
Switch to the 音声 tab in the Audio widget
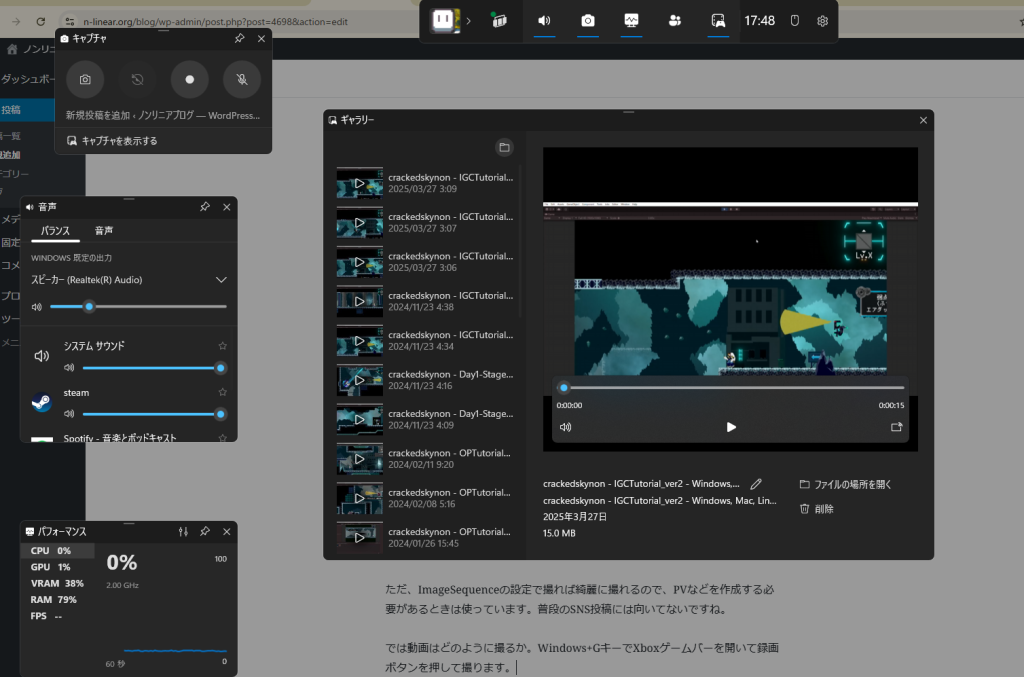point(104,230)
